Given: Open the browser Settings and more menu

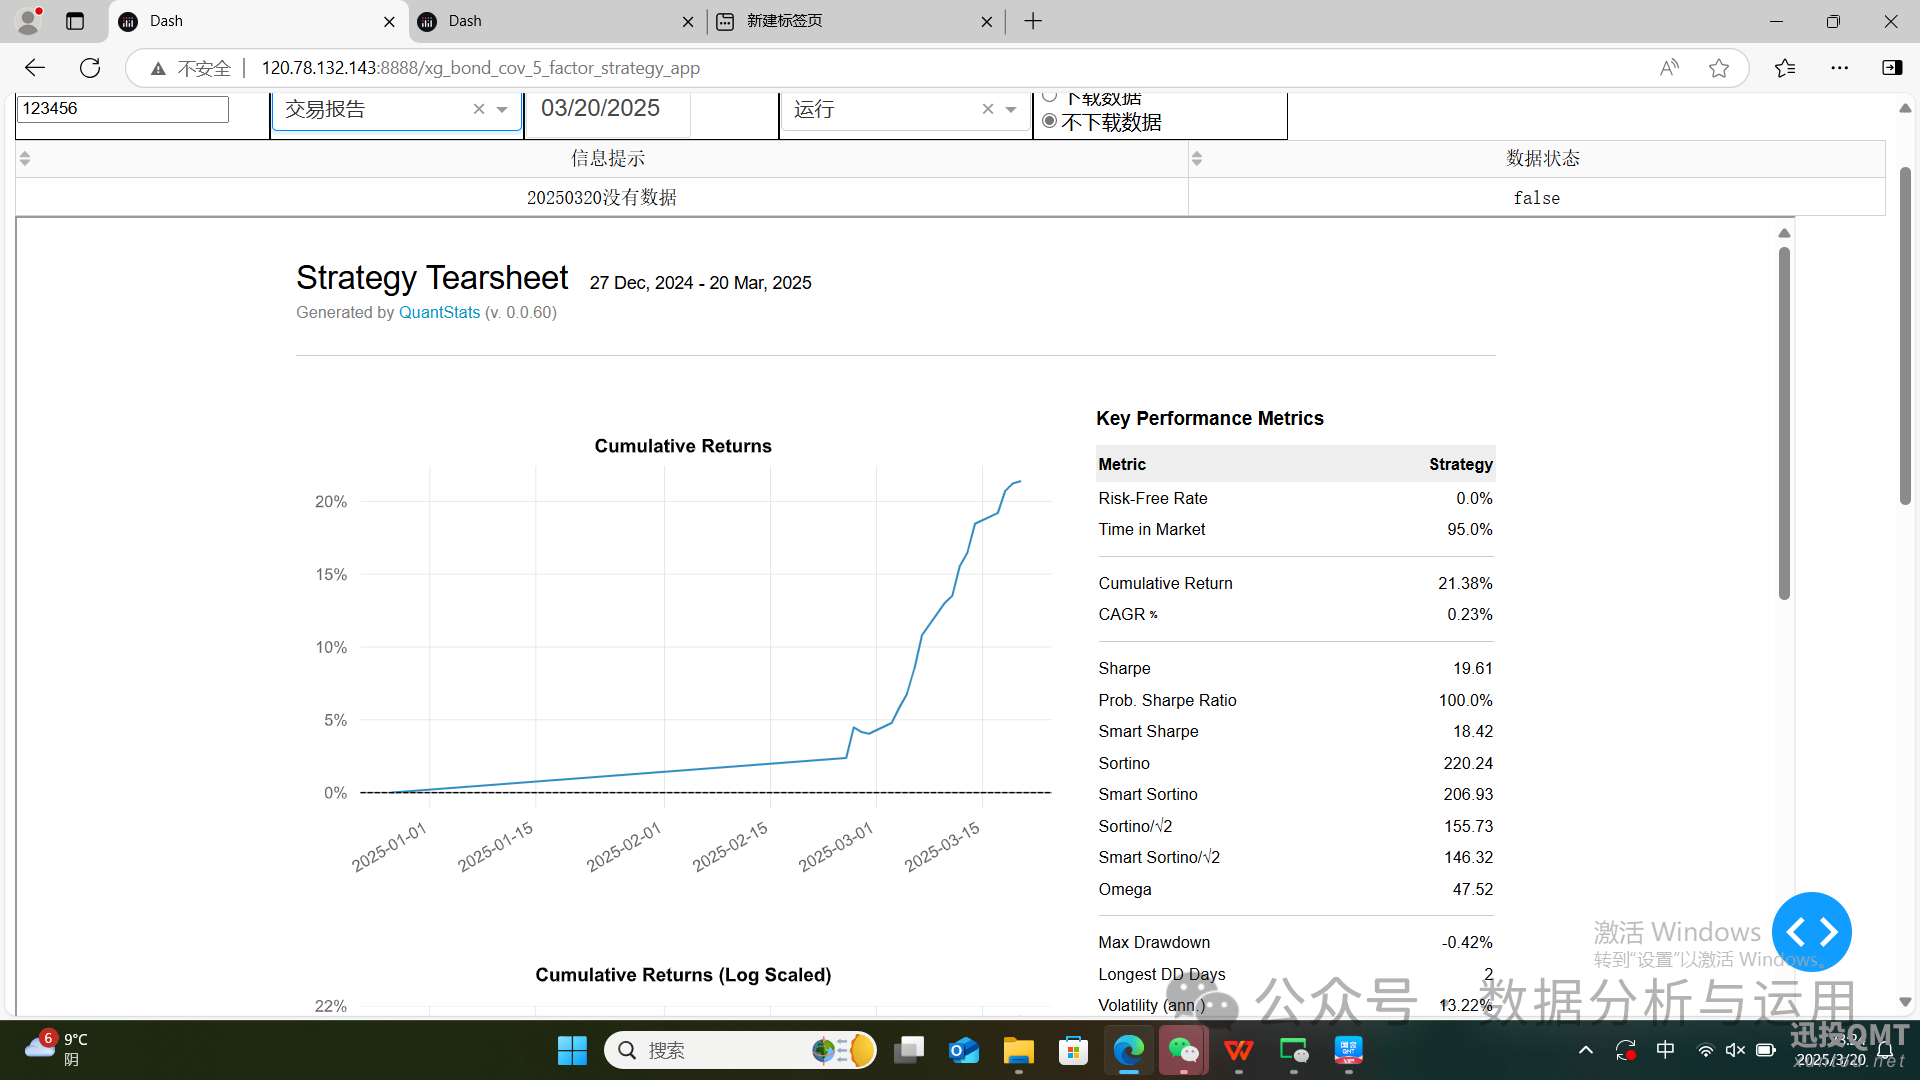Looking at the screenshot, I should [x=1840, y=68].
